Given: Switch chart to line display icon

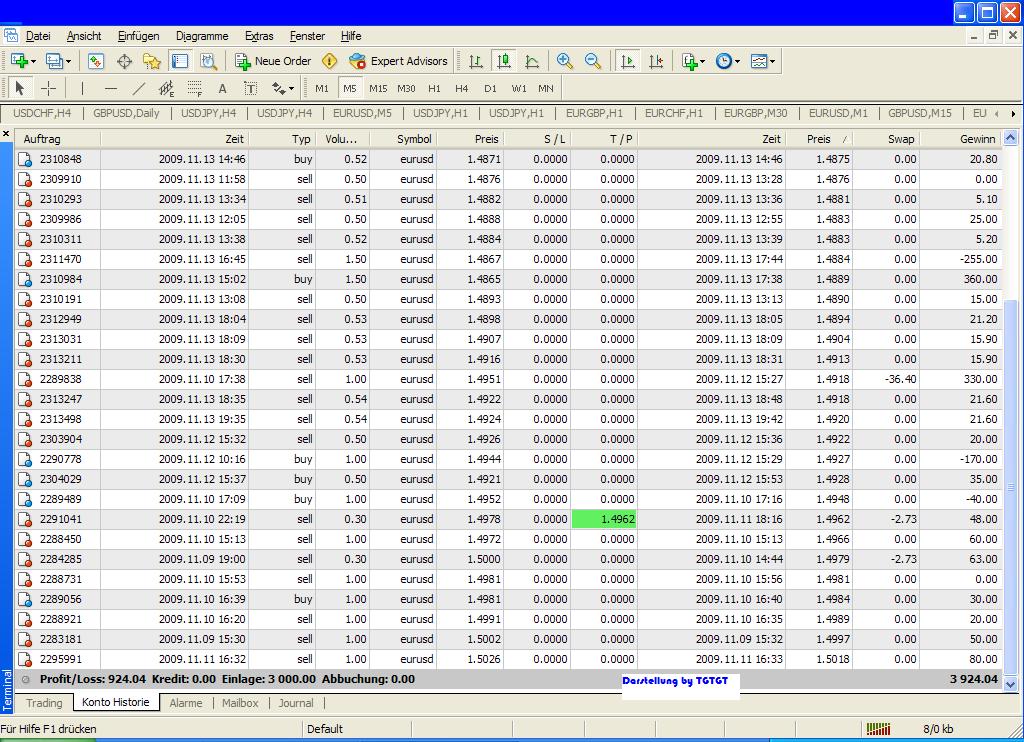Looking at the screenshot, I should pos(533,60).
